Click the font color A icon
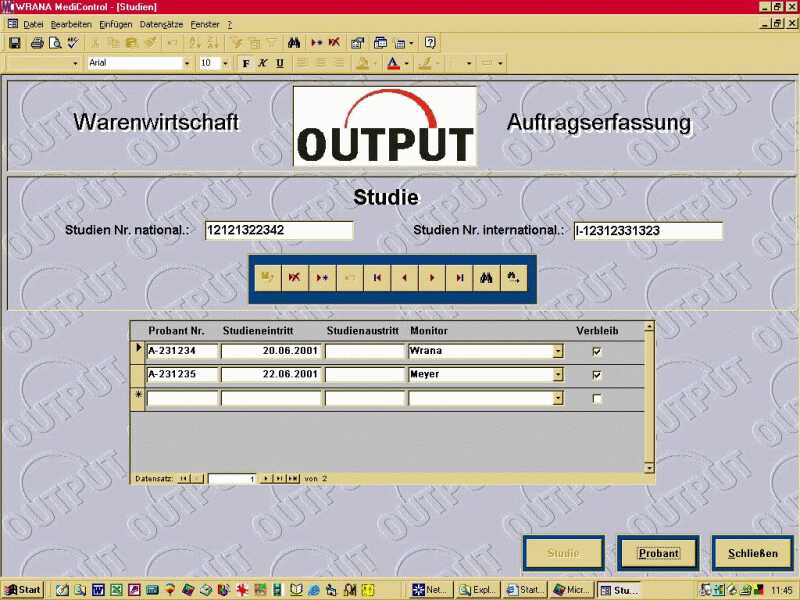800x600 pixels. click(x=393, y=63)
